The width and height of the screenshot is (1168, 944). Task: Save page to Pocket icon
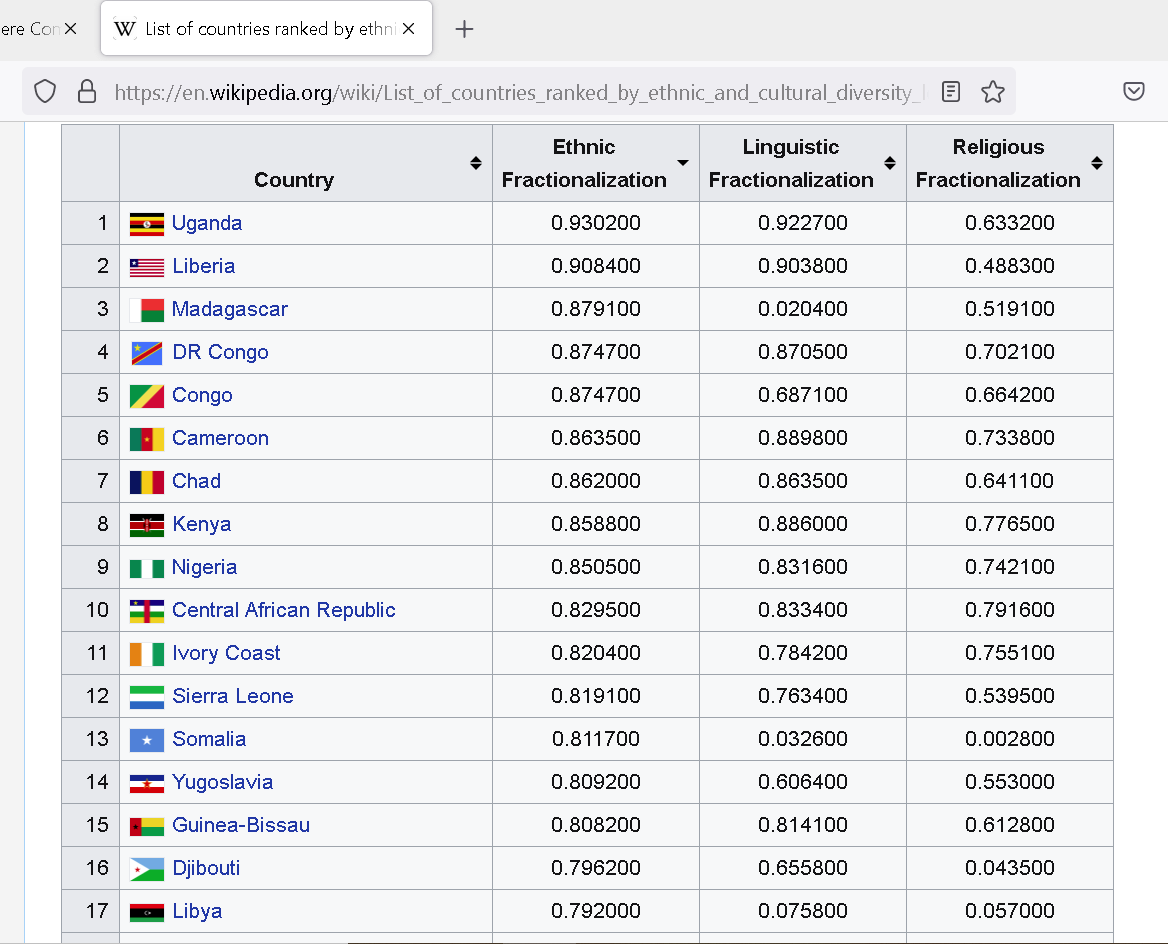[x=1134, y=92]
